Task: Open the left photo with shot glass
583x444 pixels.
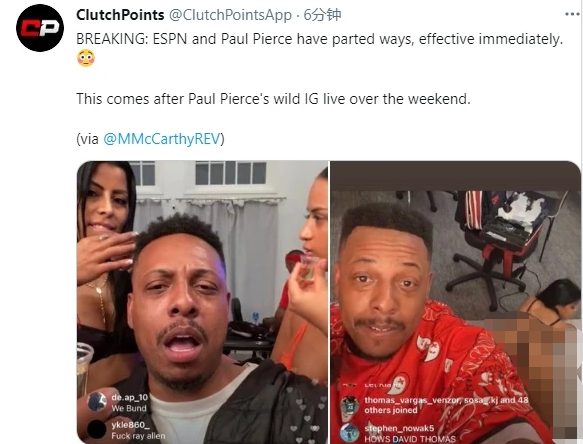Action: pos(202,302)
